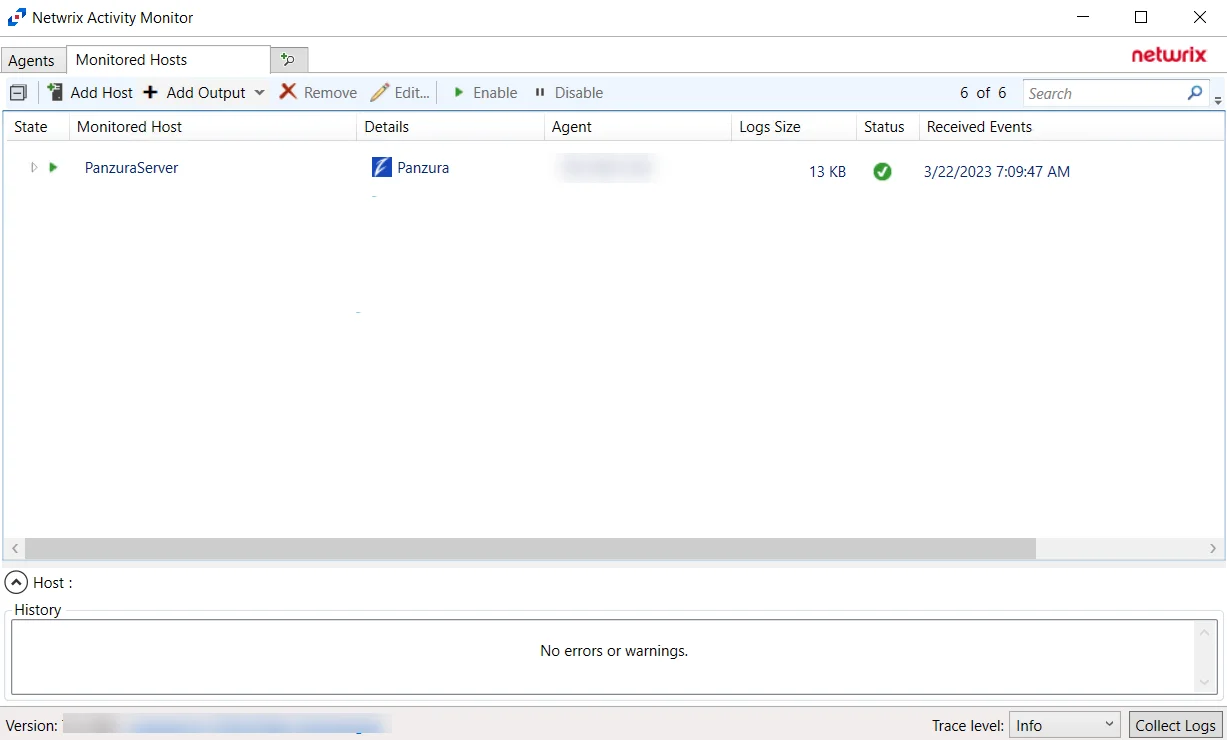This screenshot has width=1227, height=740.
Task: Sort by Status column header
Action: pyautogui.click(x=887, y=127)
